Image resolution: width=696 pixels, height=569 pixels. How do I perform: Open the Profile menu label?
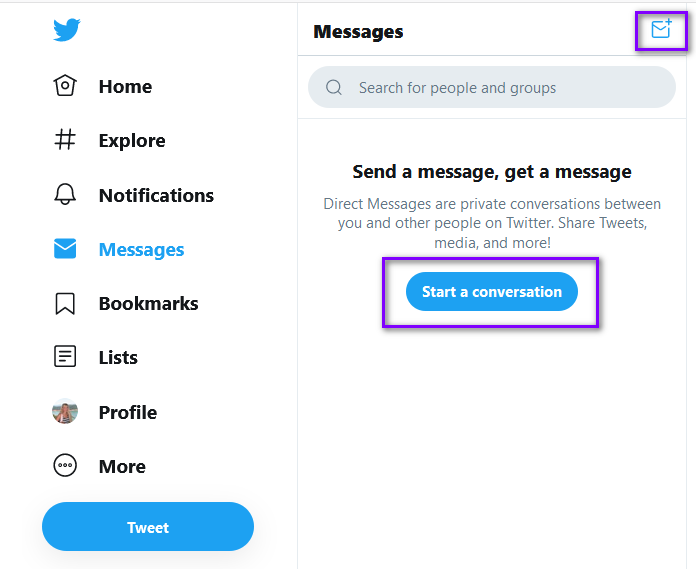tap(128, 412)
